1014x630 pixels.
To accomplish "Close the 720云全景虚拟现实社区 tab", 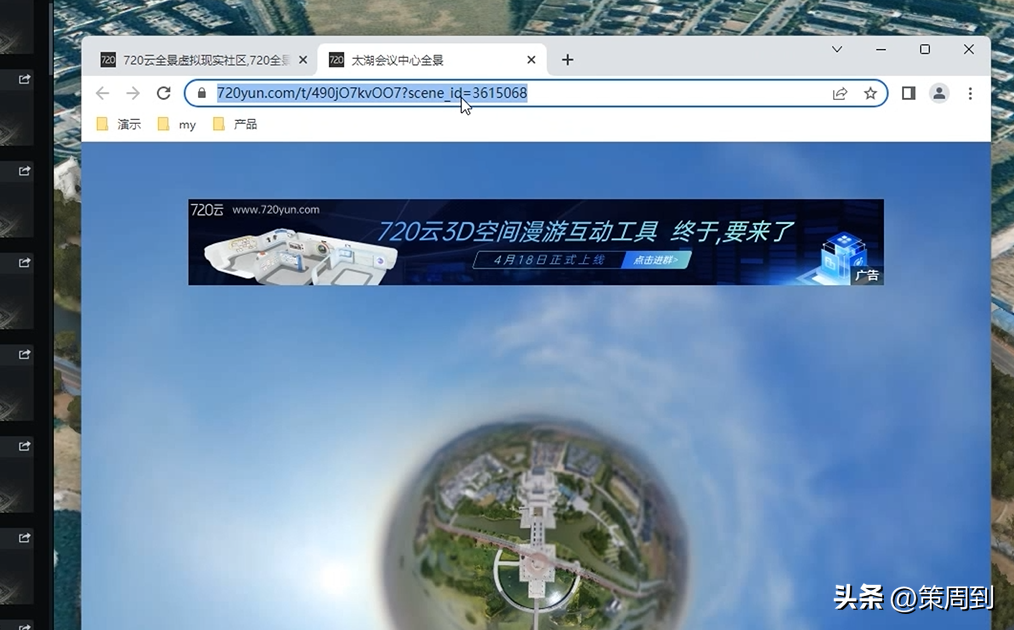I will coord(303,60).
